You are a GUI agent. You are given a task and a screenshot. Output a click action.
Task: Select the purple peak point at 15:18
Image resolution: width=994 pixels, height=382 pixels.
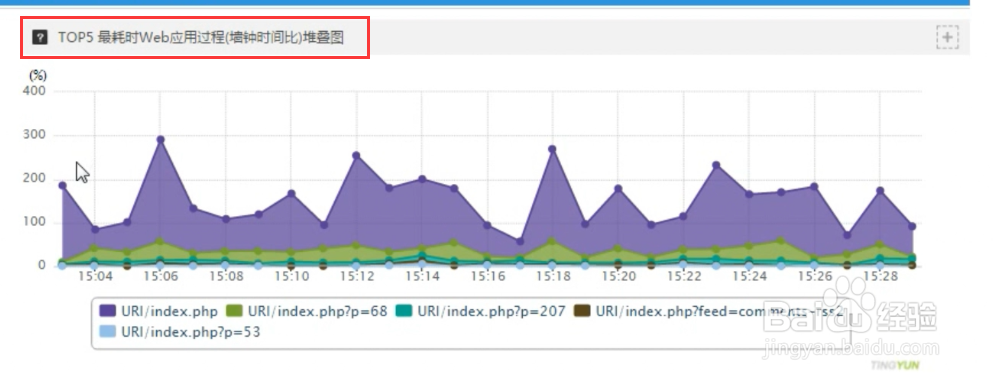tap(552, 149)
